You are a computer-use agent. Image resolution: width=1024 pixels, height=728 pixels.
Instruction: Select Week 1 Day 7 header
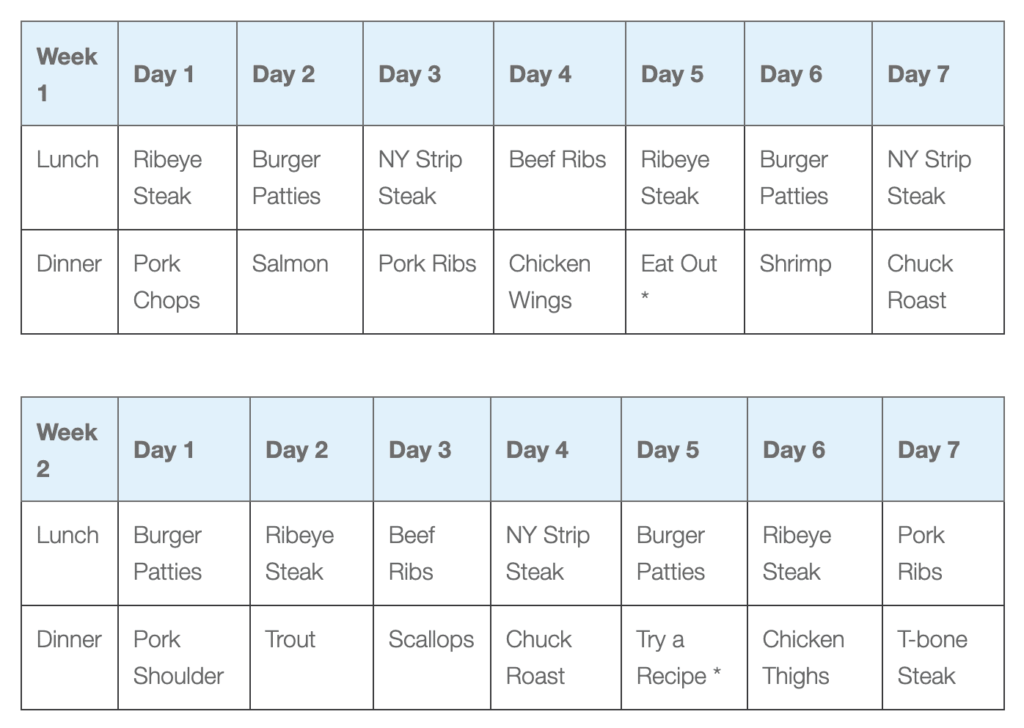point(938,74)
